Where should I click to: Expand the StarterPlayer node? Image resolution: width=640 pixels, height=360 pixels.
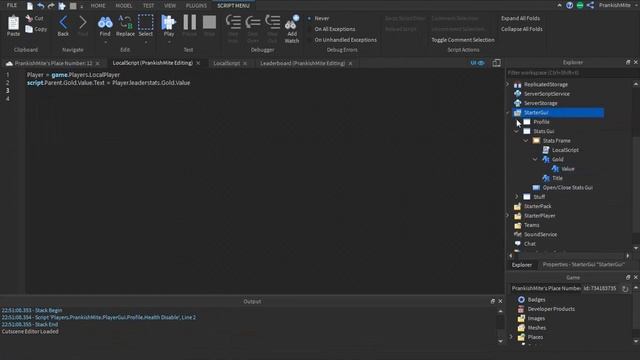pyautogui.click(x=508, y=216)
